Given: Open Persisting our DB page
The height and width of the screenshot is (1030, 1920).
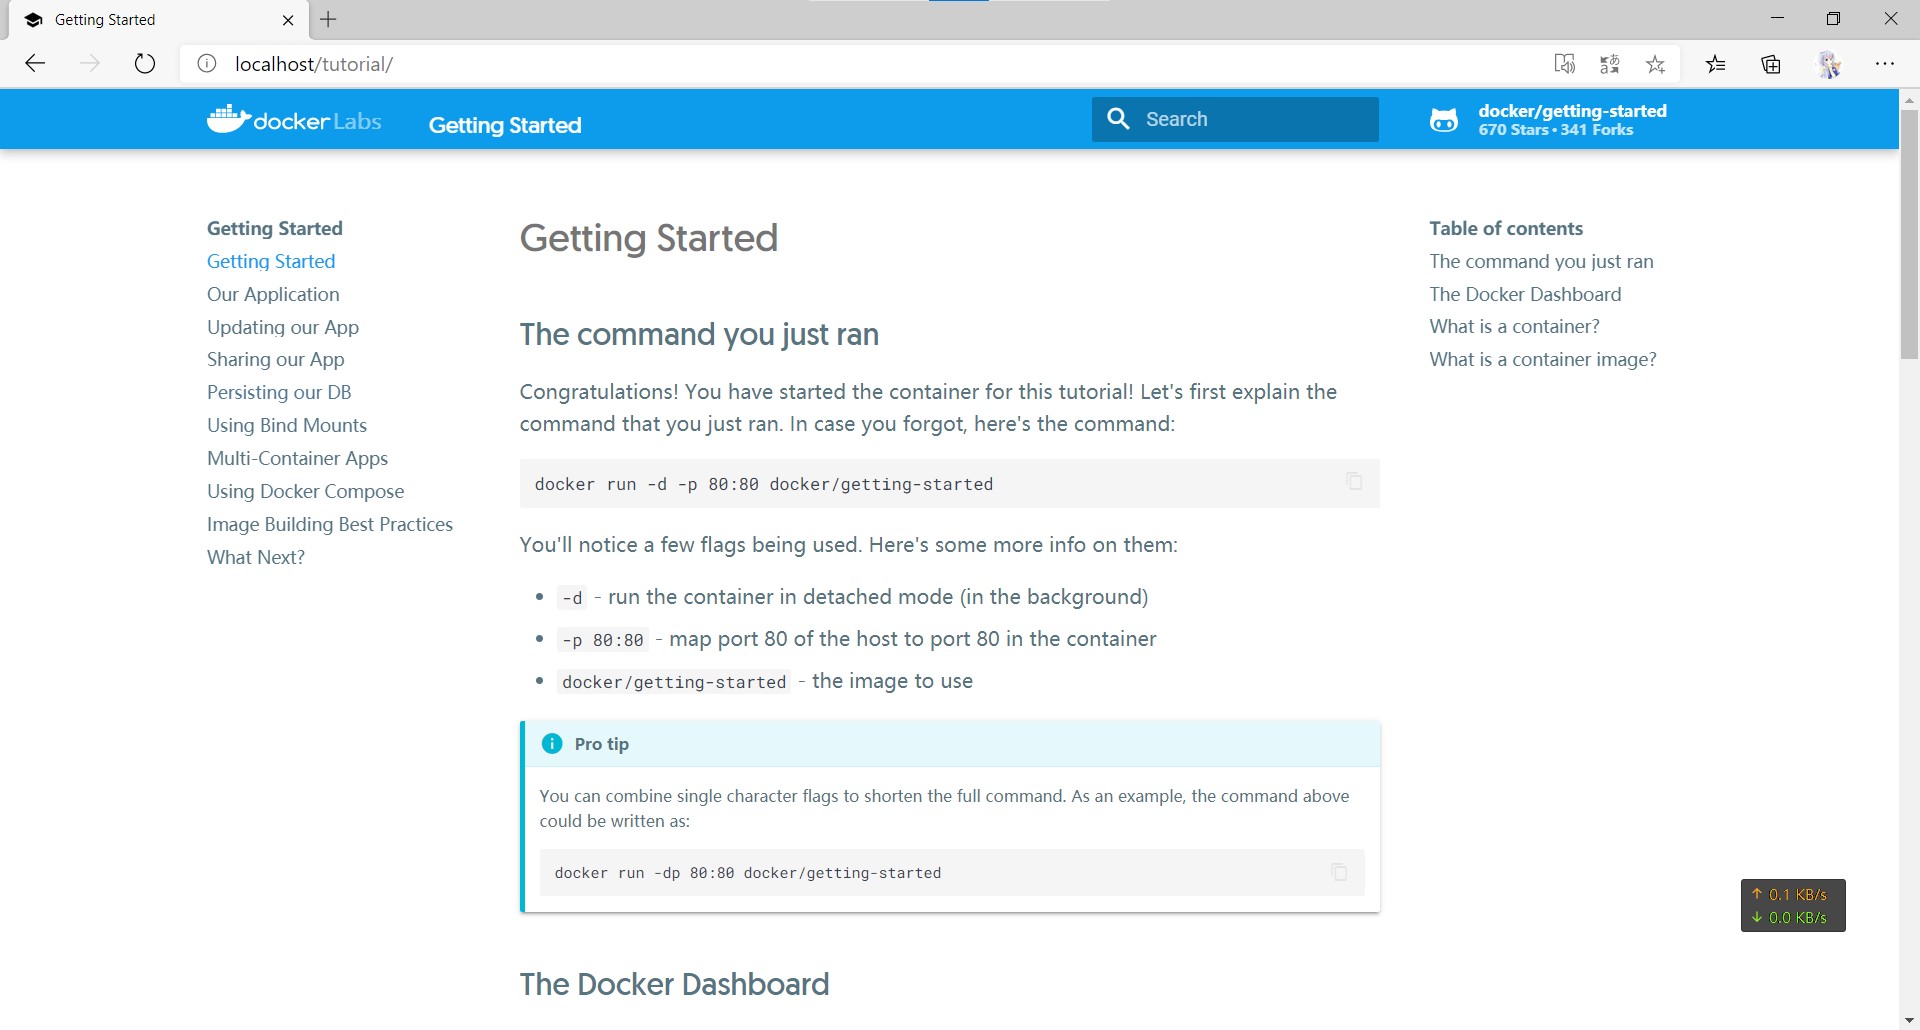Looking at the screenshot, I should coord(279,392).
